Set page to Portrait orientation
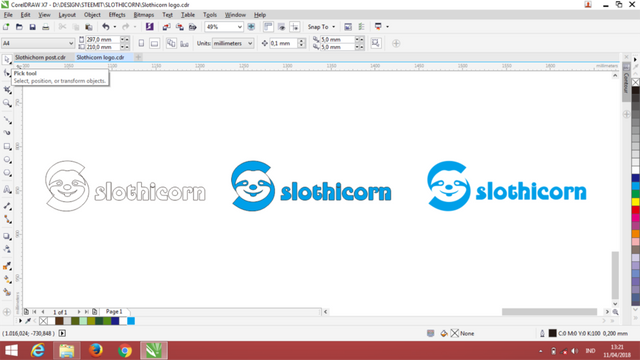 [x=141, y=43]
